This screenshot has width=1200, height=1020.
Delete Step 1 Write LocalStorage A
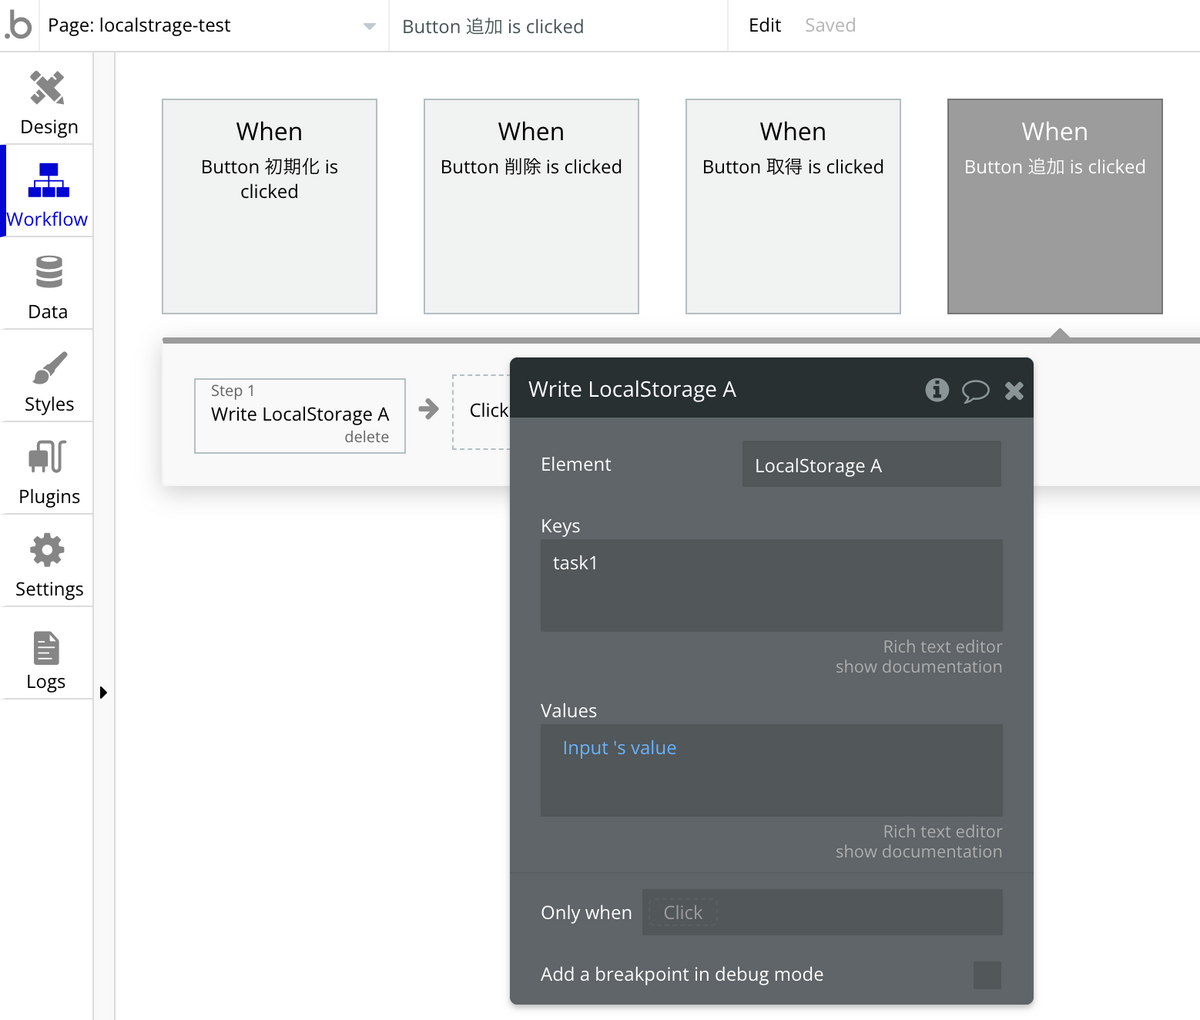(x=366, y=437)
